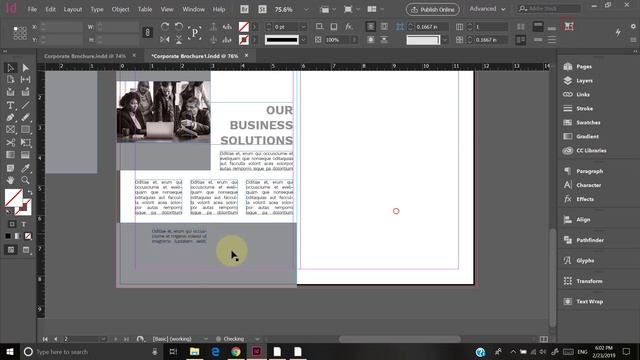Click the fill color swatch in toolbox
Viewport: 640px width, 360px height.
pos(13,198)
